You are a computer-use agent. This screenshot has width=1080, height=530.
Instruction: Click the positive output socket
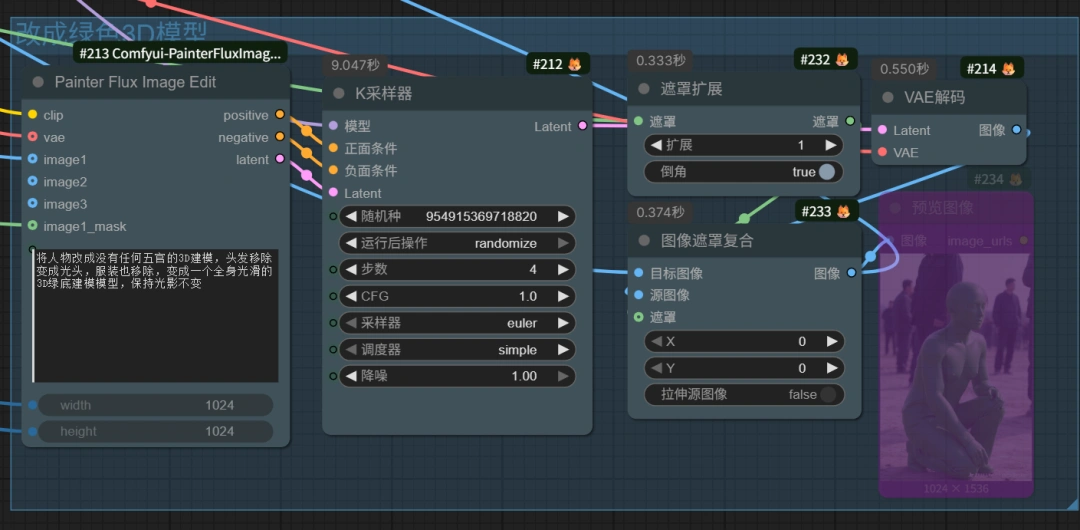(x=280, y=114)
